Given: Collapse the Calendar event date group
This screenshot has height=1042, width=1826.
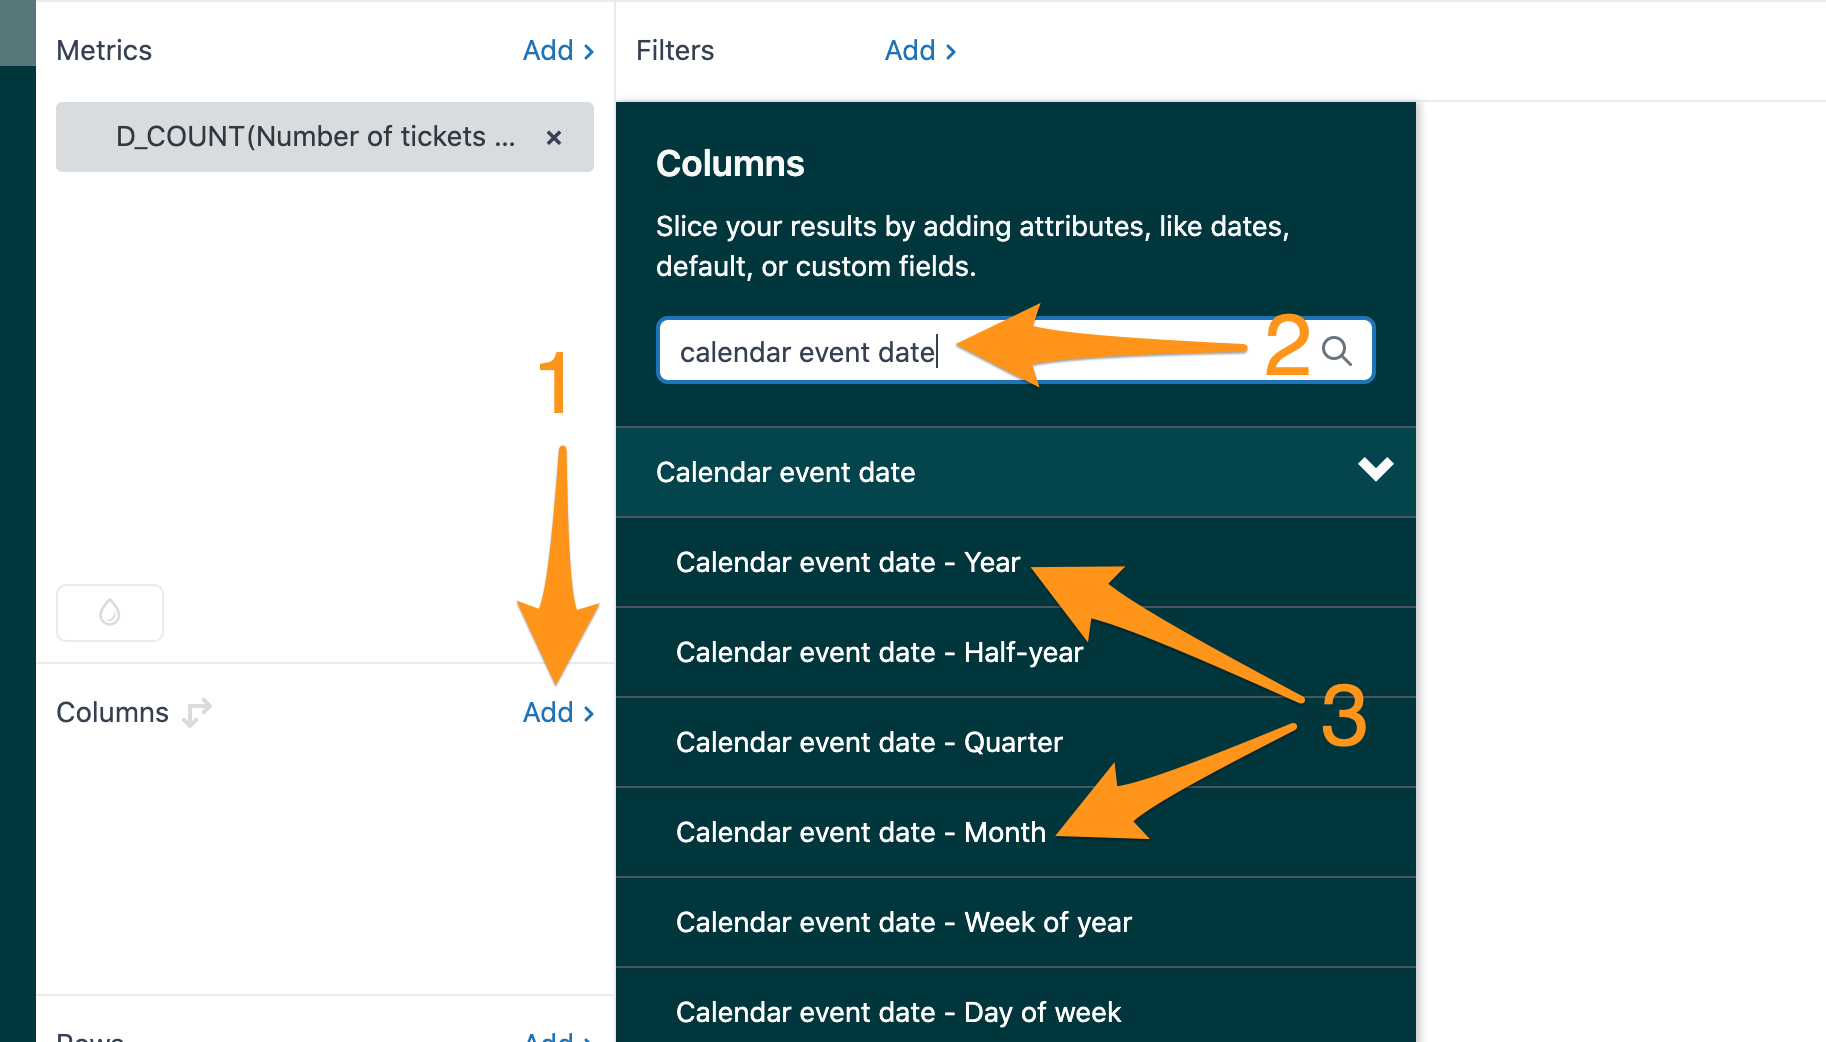Looking at the screenshot, I should point(1375,469).
